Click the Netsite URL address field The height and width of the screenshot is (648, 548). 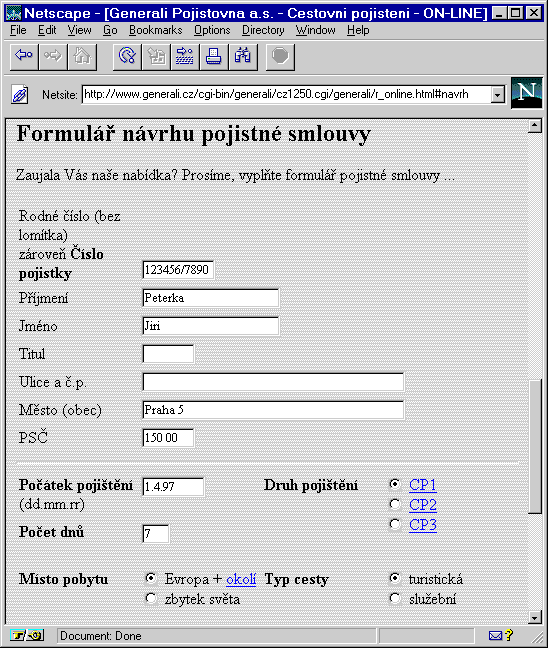pos(287,95)
